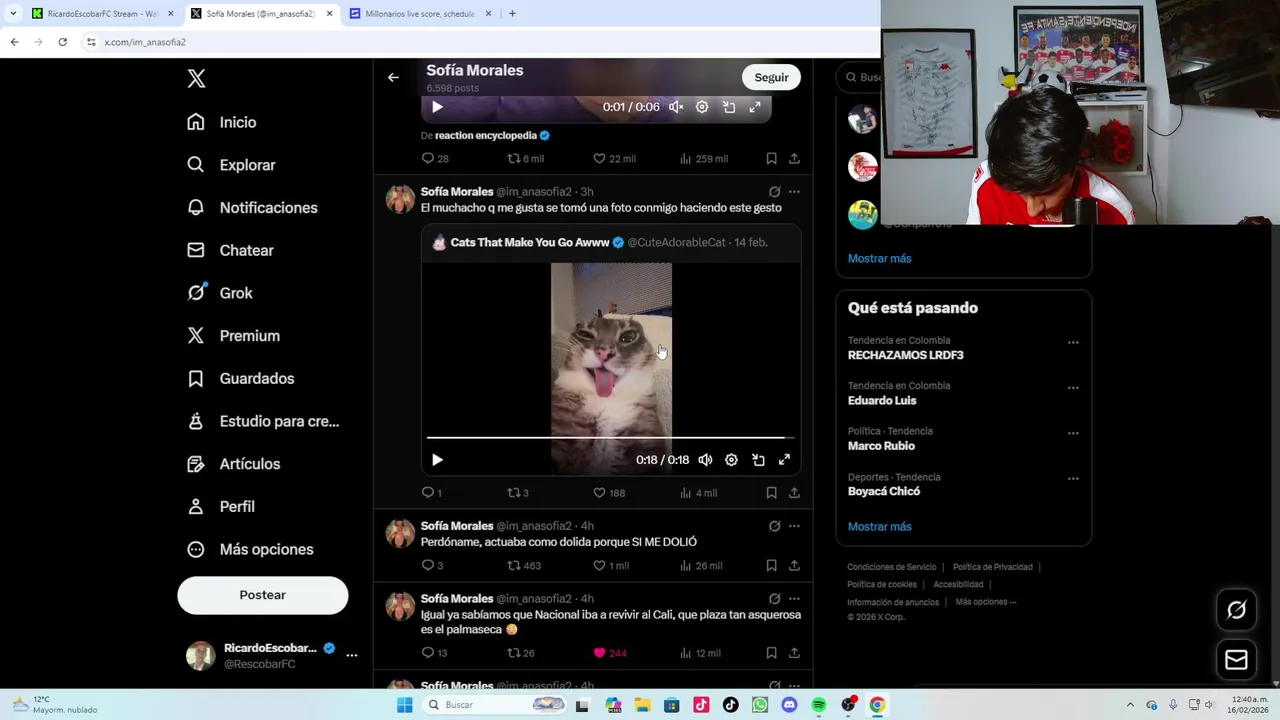Open Cats That Make You Go Awww profile

pyautogui.click(x=530, y=243)
